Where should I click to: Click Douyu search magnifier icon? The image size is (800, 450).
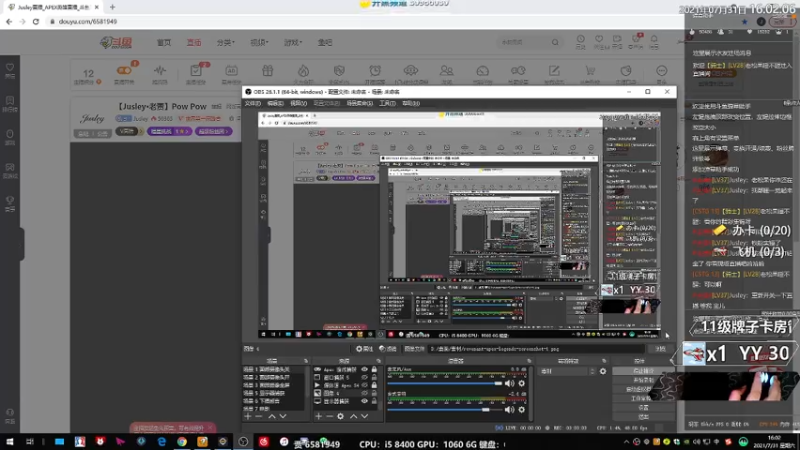555,42
